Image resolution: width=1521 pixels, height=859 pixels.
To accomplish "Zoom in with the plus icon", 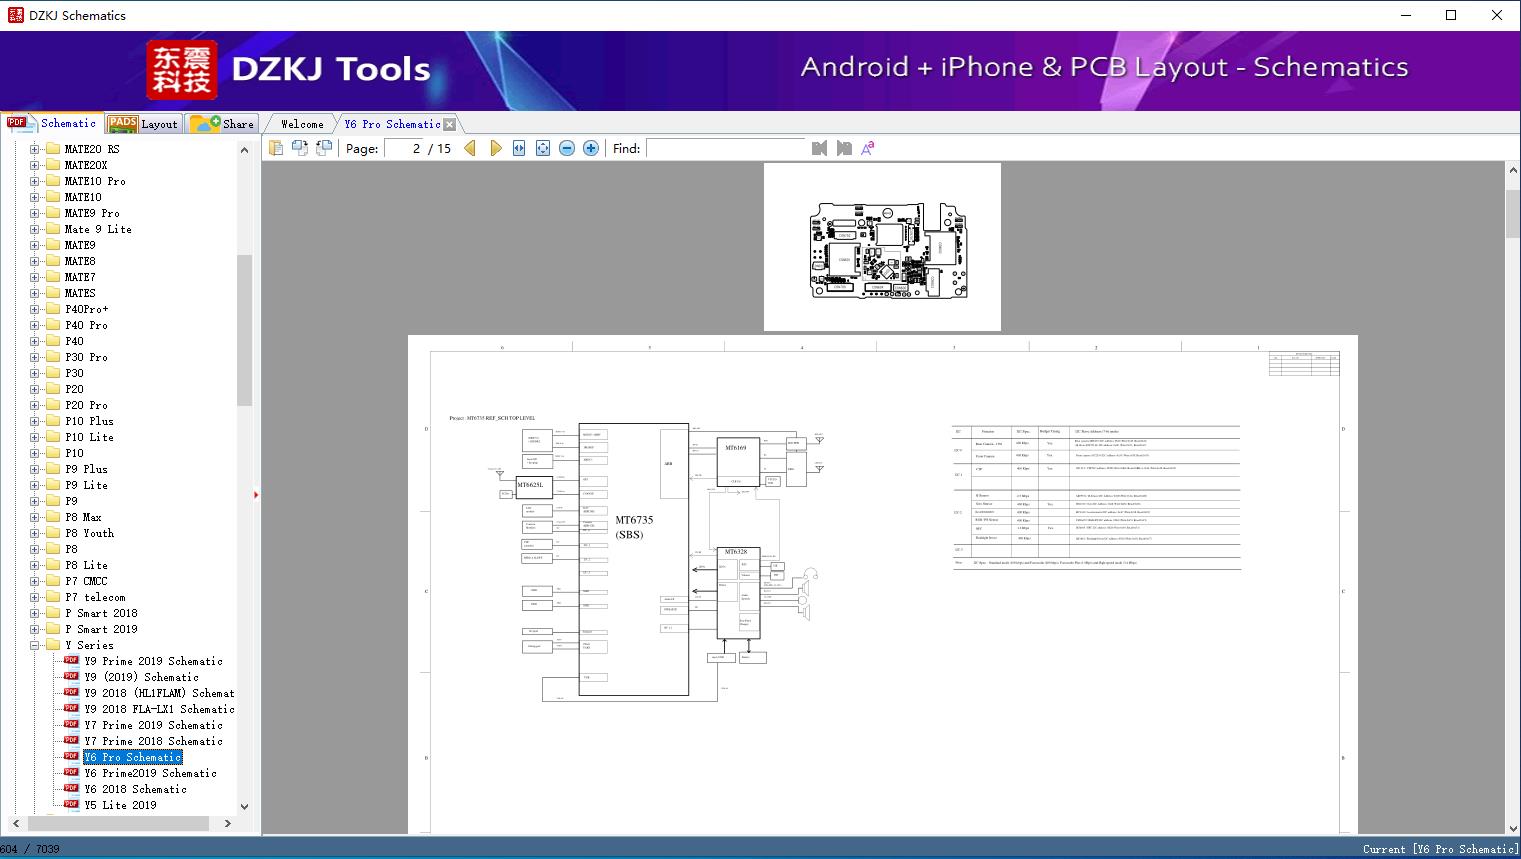I will click(591, 148).
